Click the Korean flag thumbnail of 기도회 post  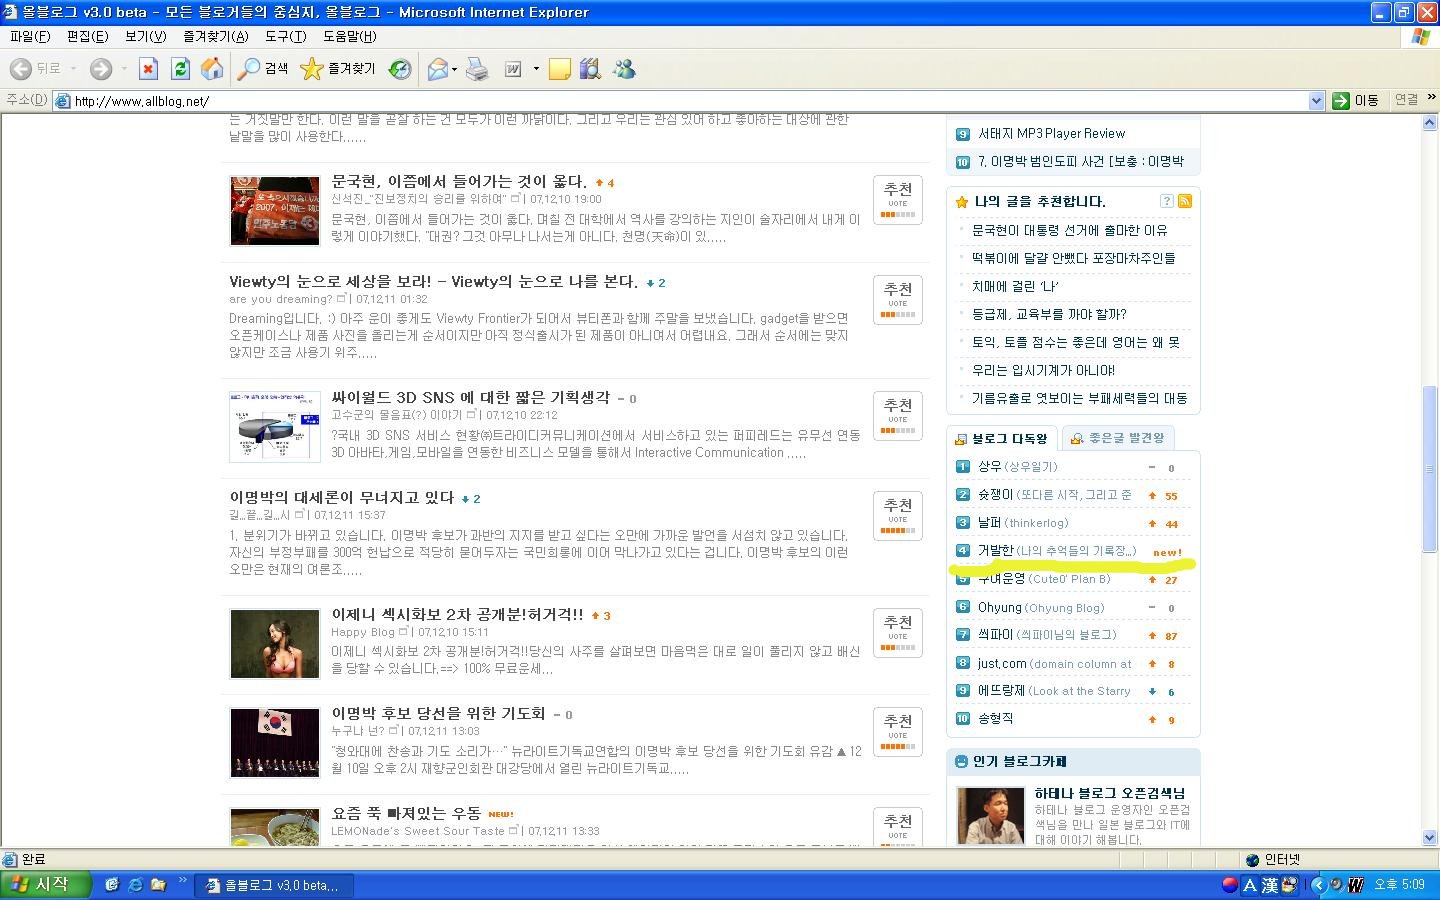pos(274,743)
